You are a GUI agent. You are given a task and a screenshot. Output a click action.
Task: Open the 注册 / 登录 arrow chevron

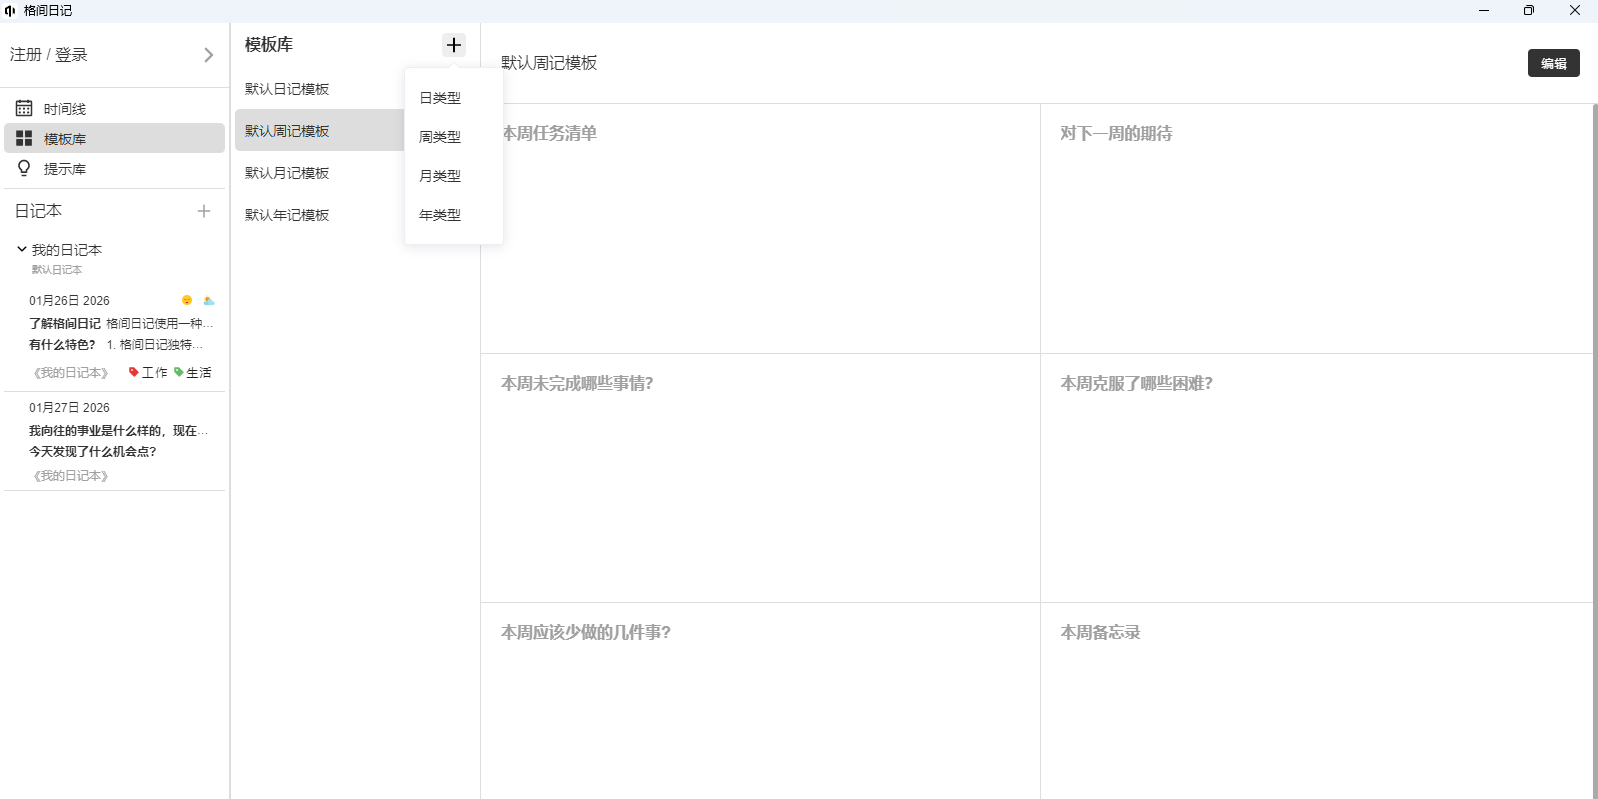208,55
